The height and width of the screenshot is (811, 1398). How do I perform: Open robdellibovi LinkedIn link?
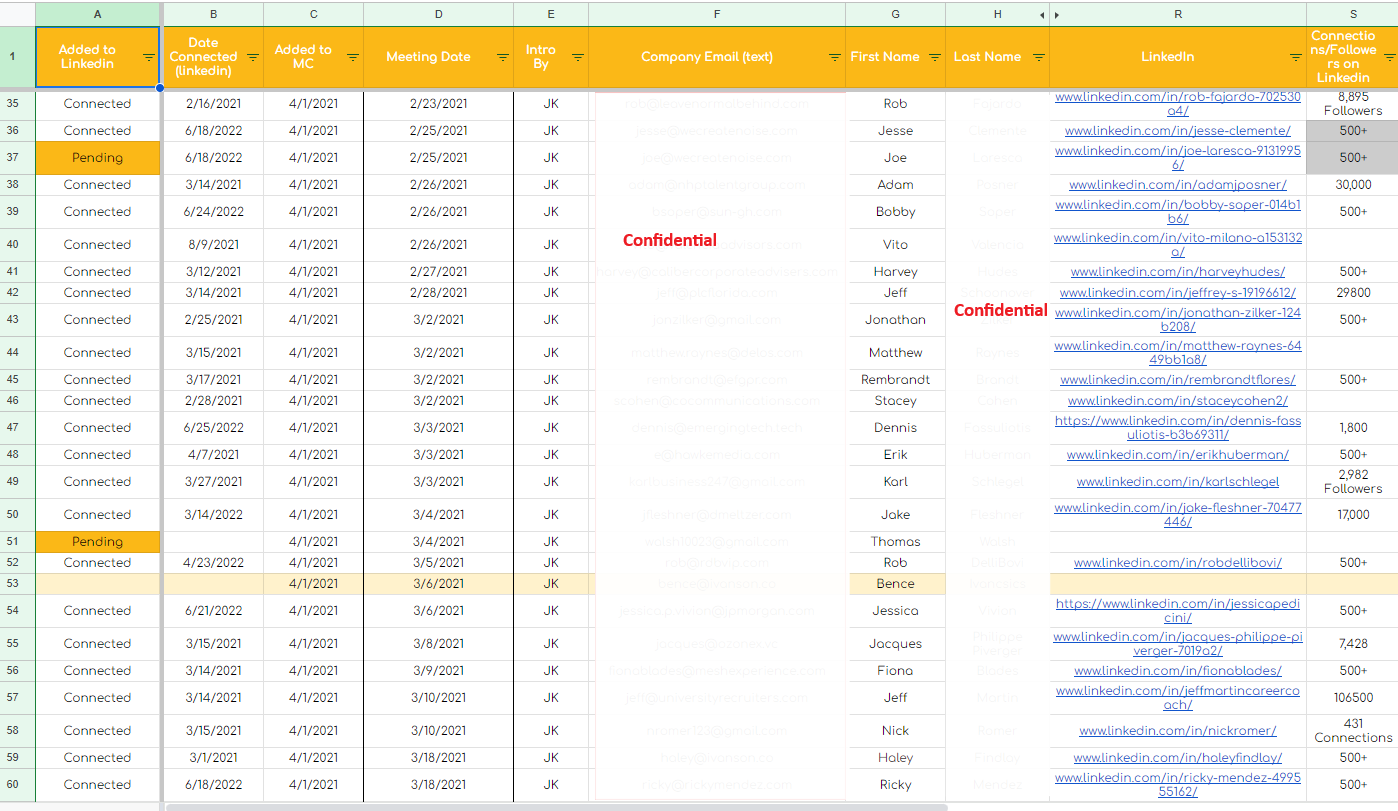[1178, 563]
